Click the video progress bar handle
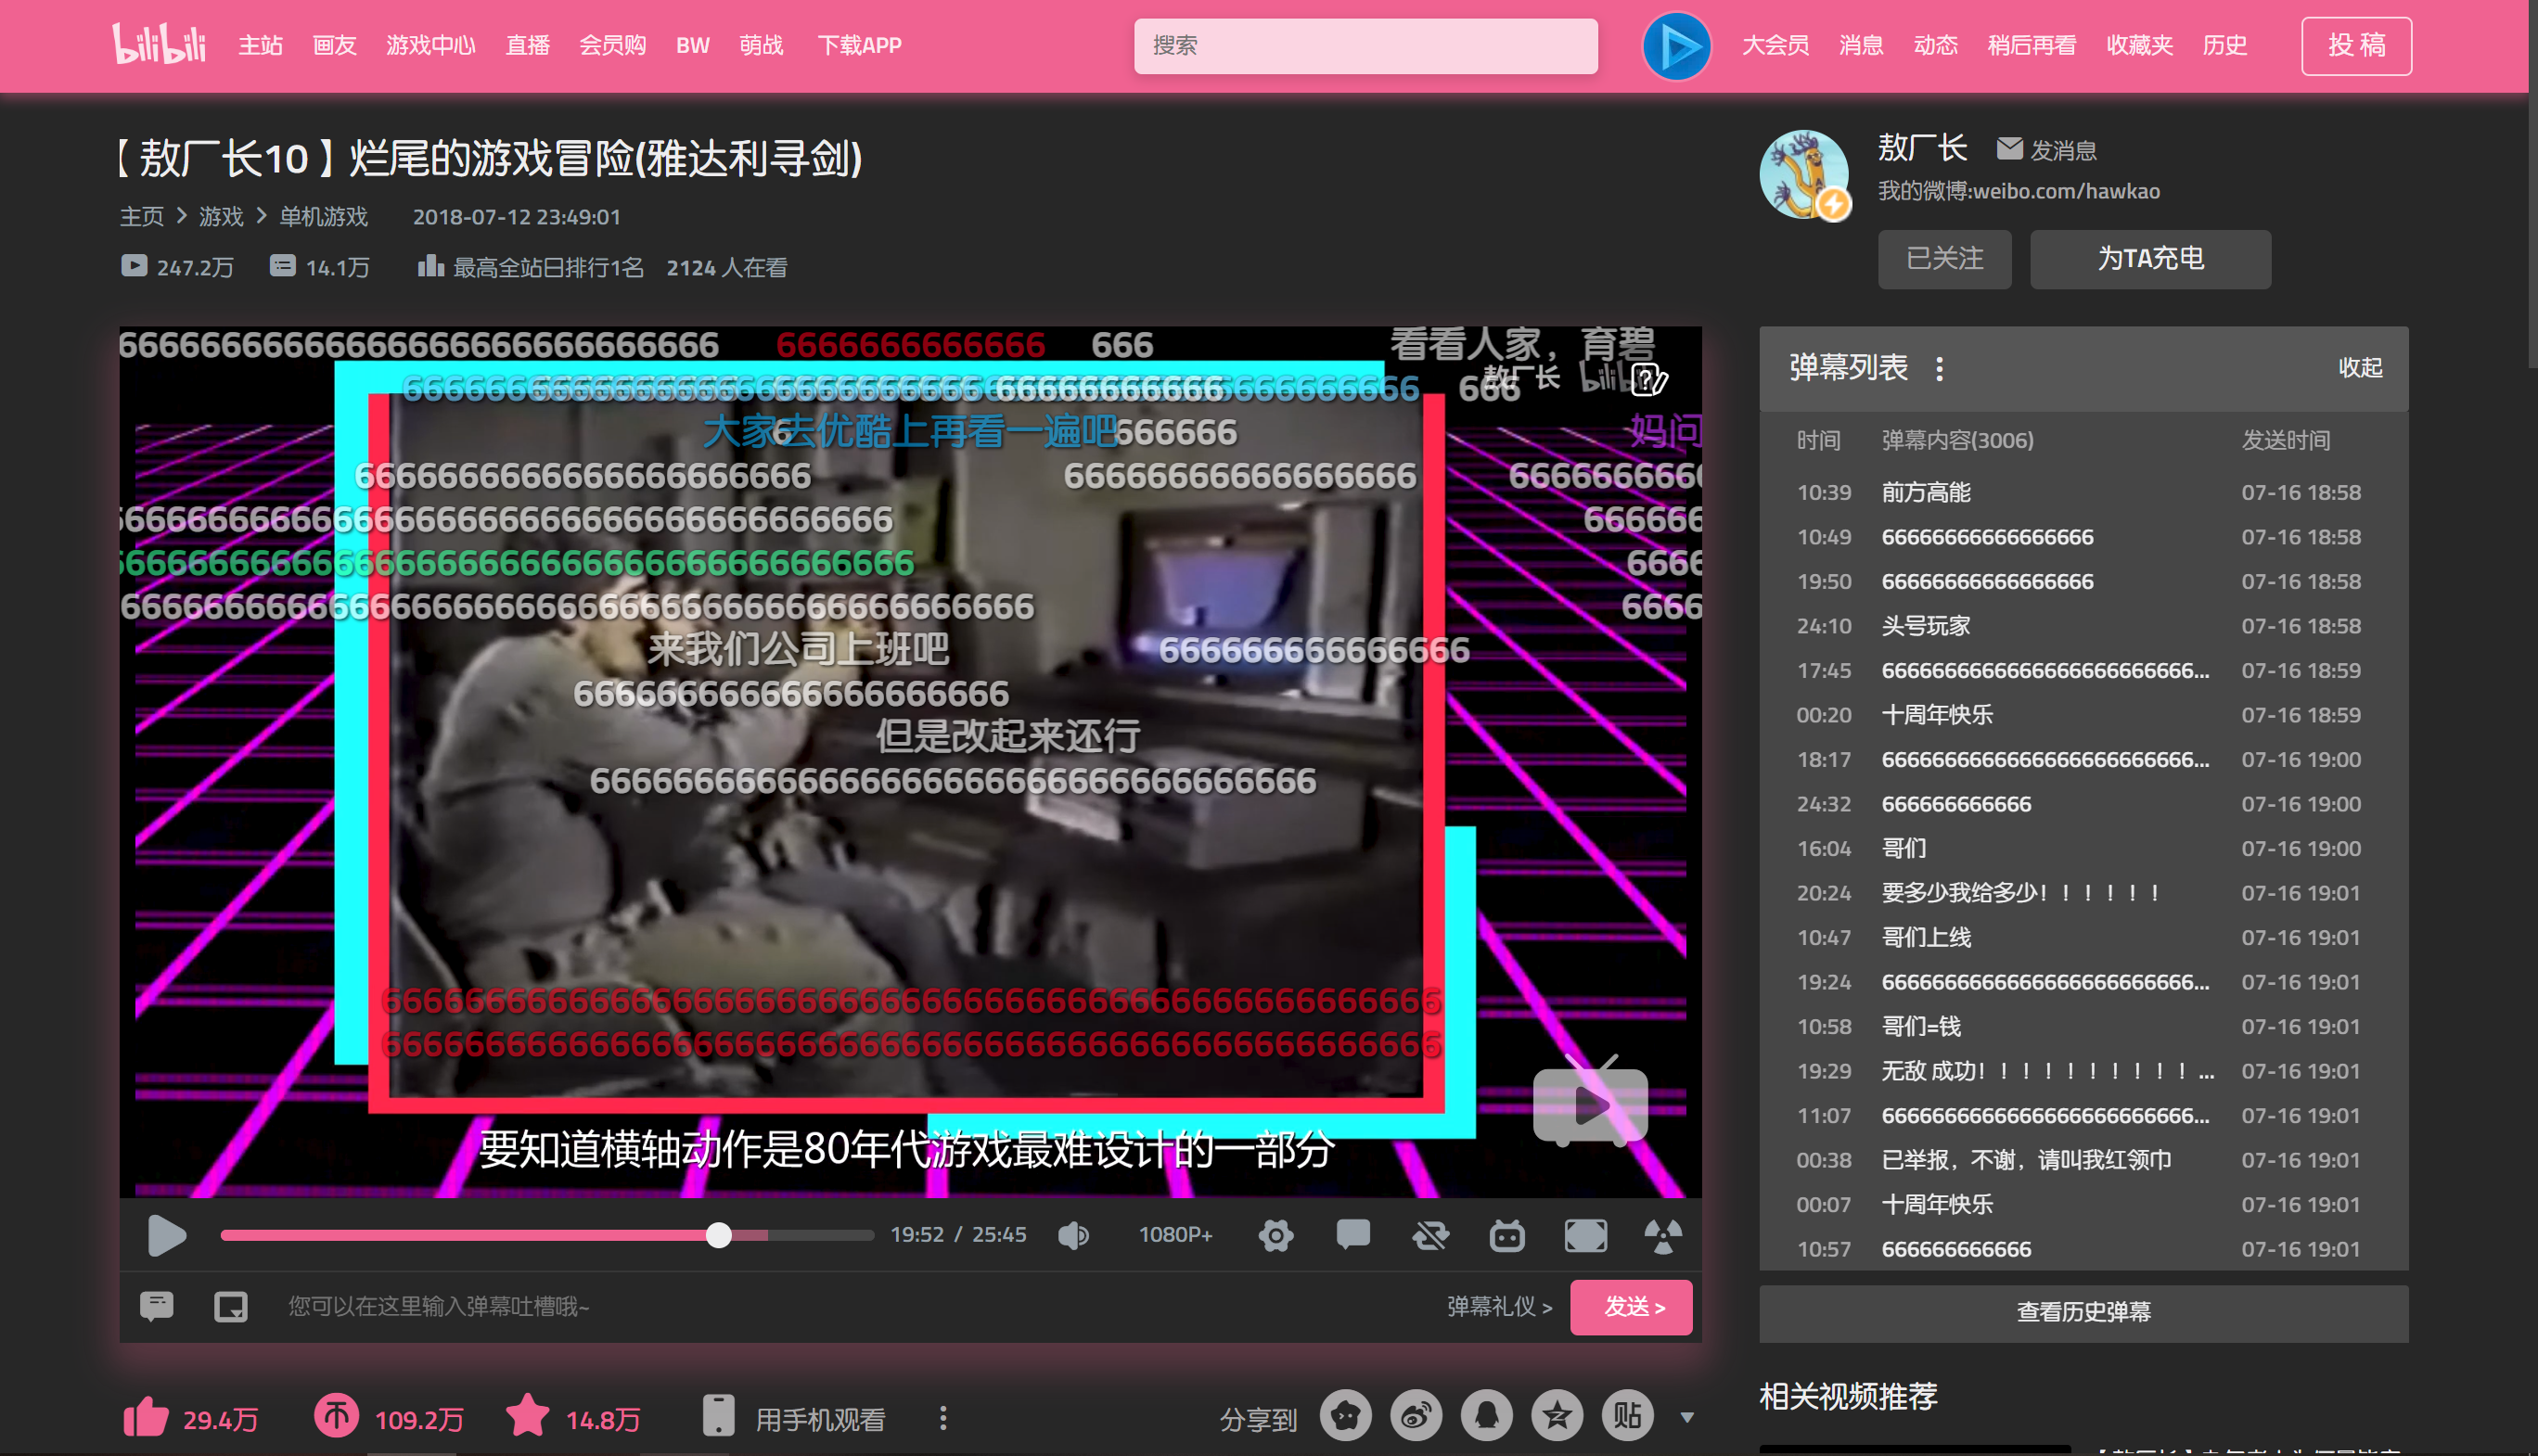Image resolution: width=2538 pixels, height=1456 pixels. coord(718,1235)
